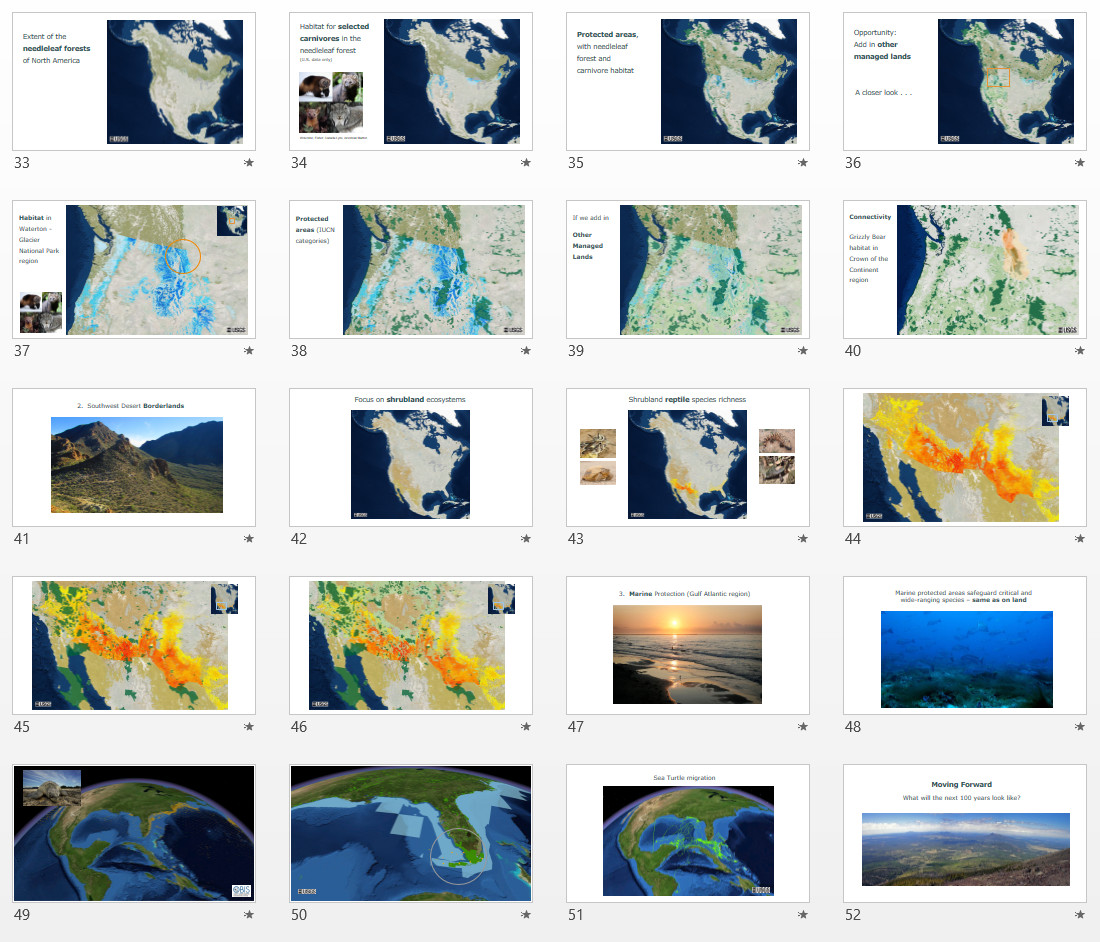Select the 'Marine protected areas safeguard' underwater slide

pyautogui.click(x=965, y=645)
